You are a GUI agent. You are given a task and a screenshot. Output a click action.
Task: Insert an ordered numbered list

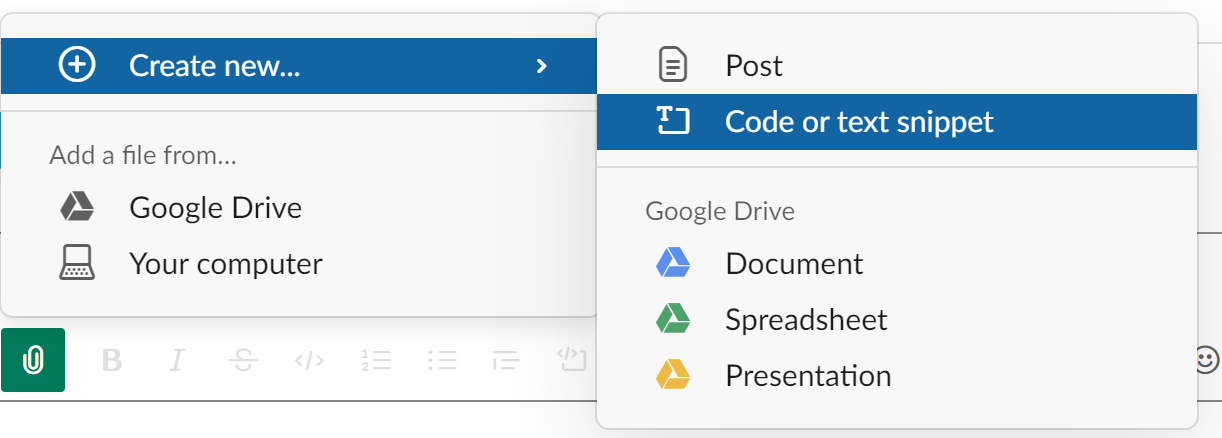[x=376, y=360]
